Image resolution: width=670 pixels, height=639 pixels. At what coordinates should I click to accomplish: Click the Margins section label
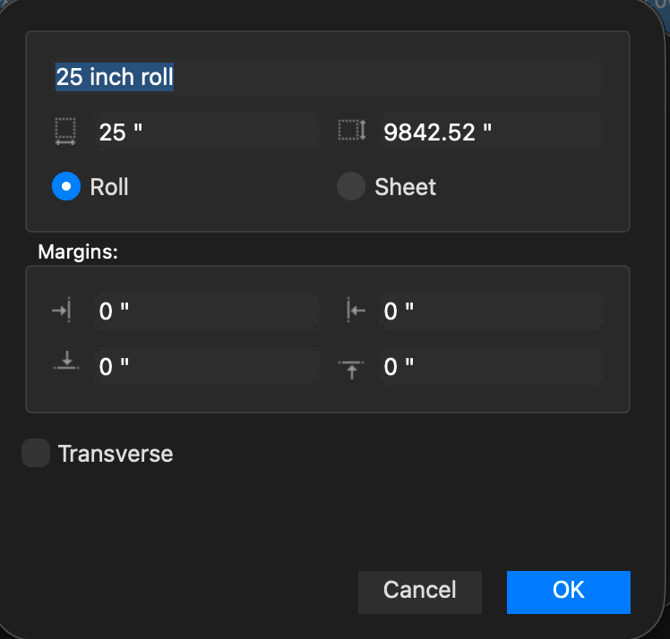pyautogui.click(x=78, y=252)
